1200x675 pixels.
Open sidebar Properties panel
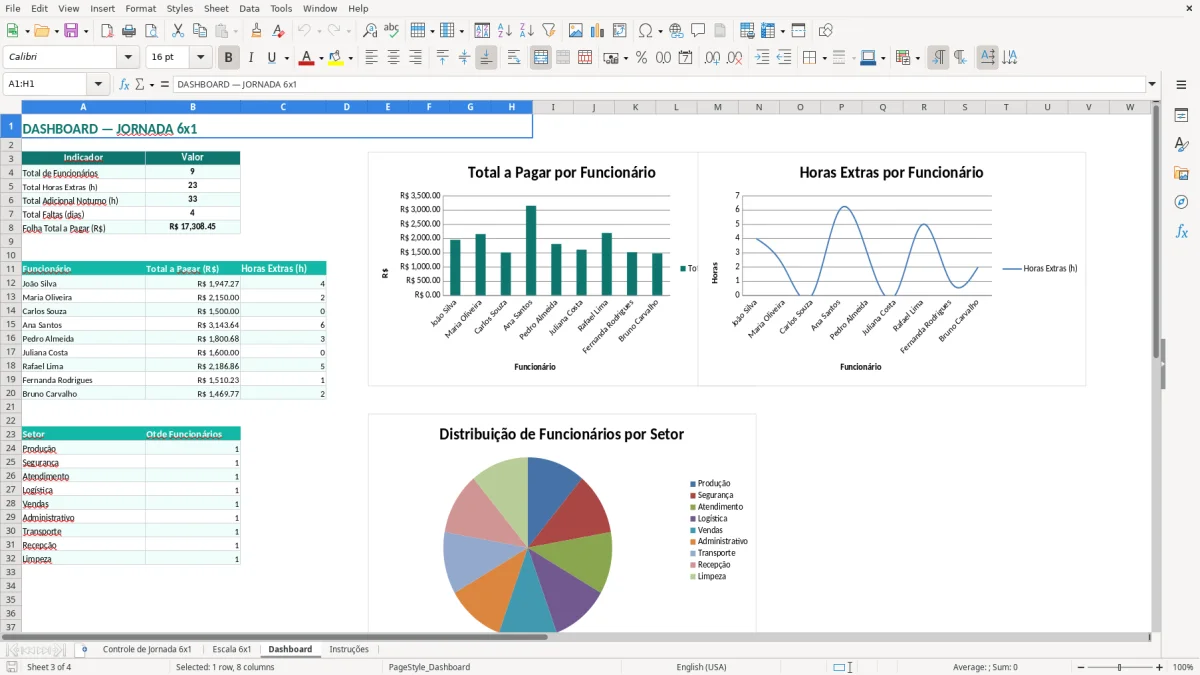pyautogui.click(x=1181, y=116)
